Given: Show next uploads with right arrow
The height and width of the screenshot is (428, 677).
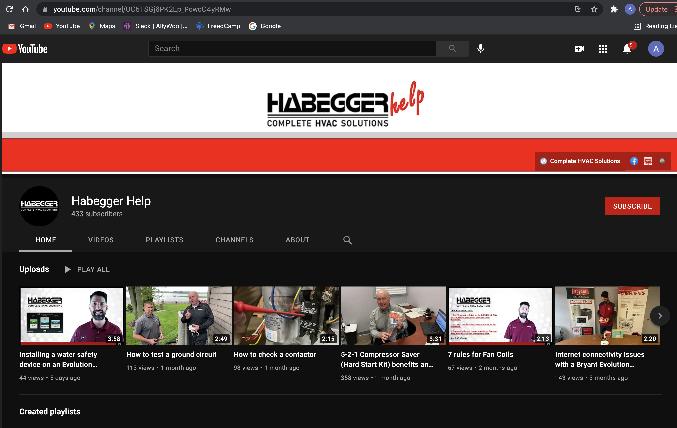Looking at the screenshot, I should (x=660, y=316).
